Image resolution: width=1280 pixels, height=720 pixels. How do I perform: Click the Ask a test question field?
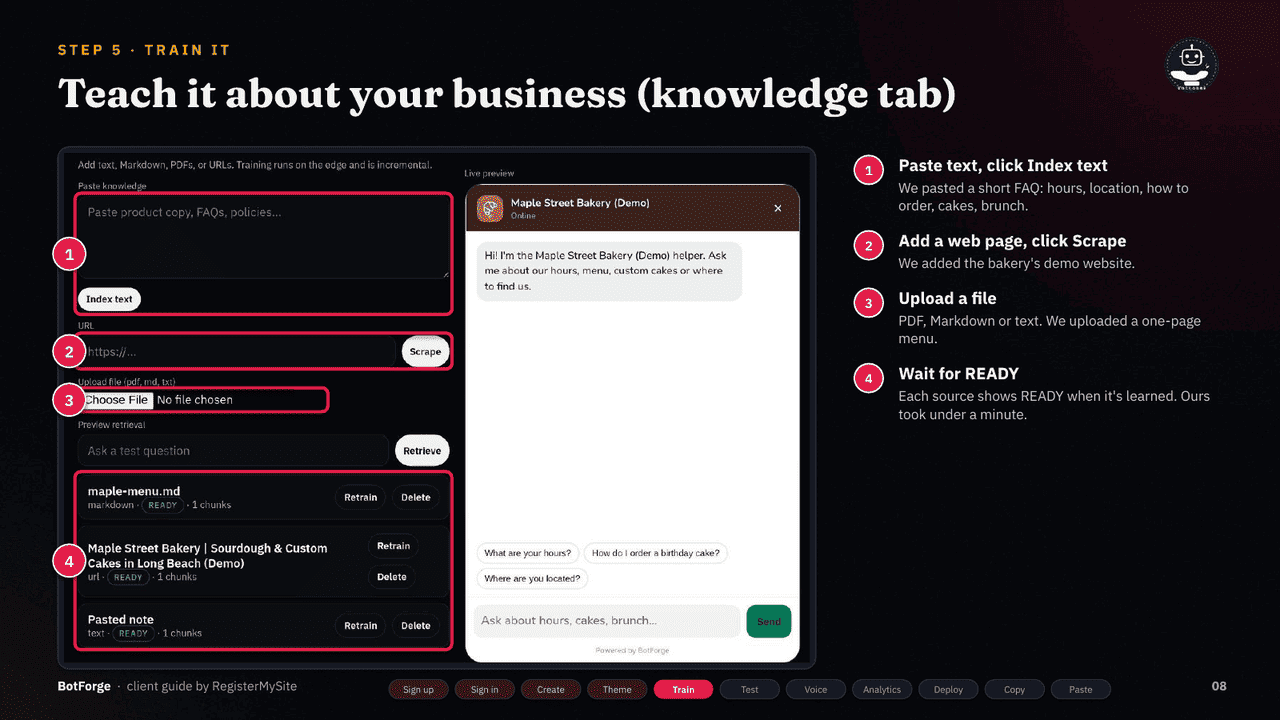click(234, 451)
